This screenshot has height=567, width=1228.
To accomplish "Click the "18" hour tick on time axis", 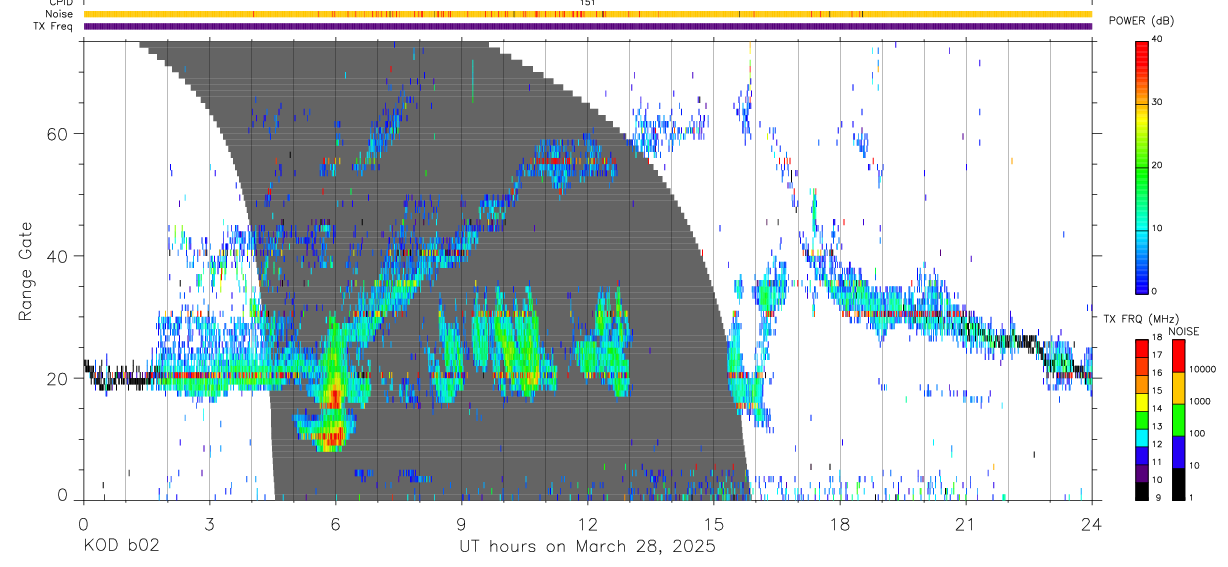I will click(840, 523).
